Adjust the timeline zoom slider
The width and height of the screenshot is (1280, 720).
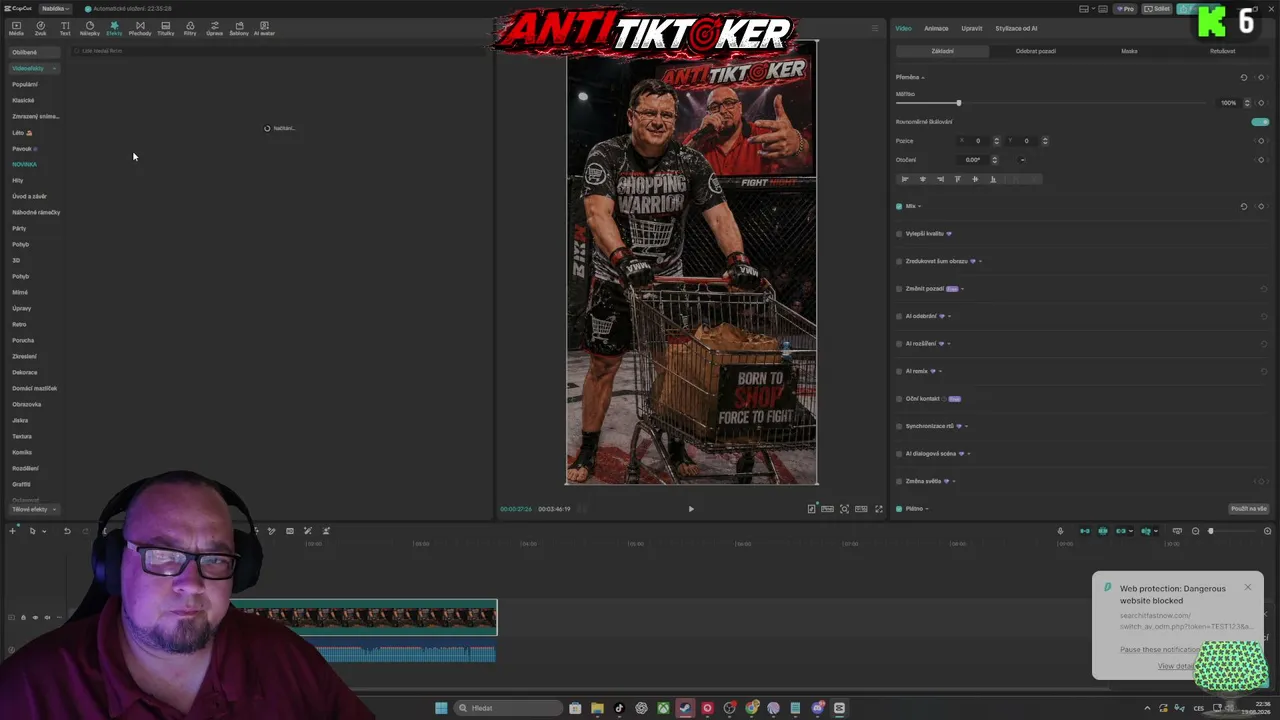tap(1211, 531)
